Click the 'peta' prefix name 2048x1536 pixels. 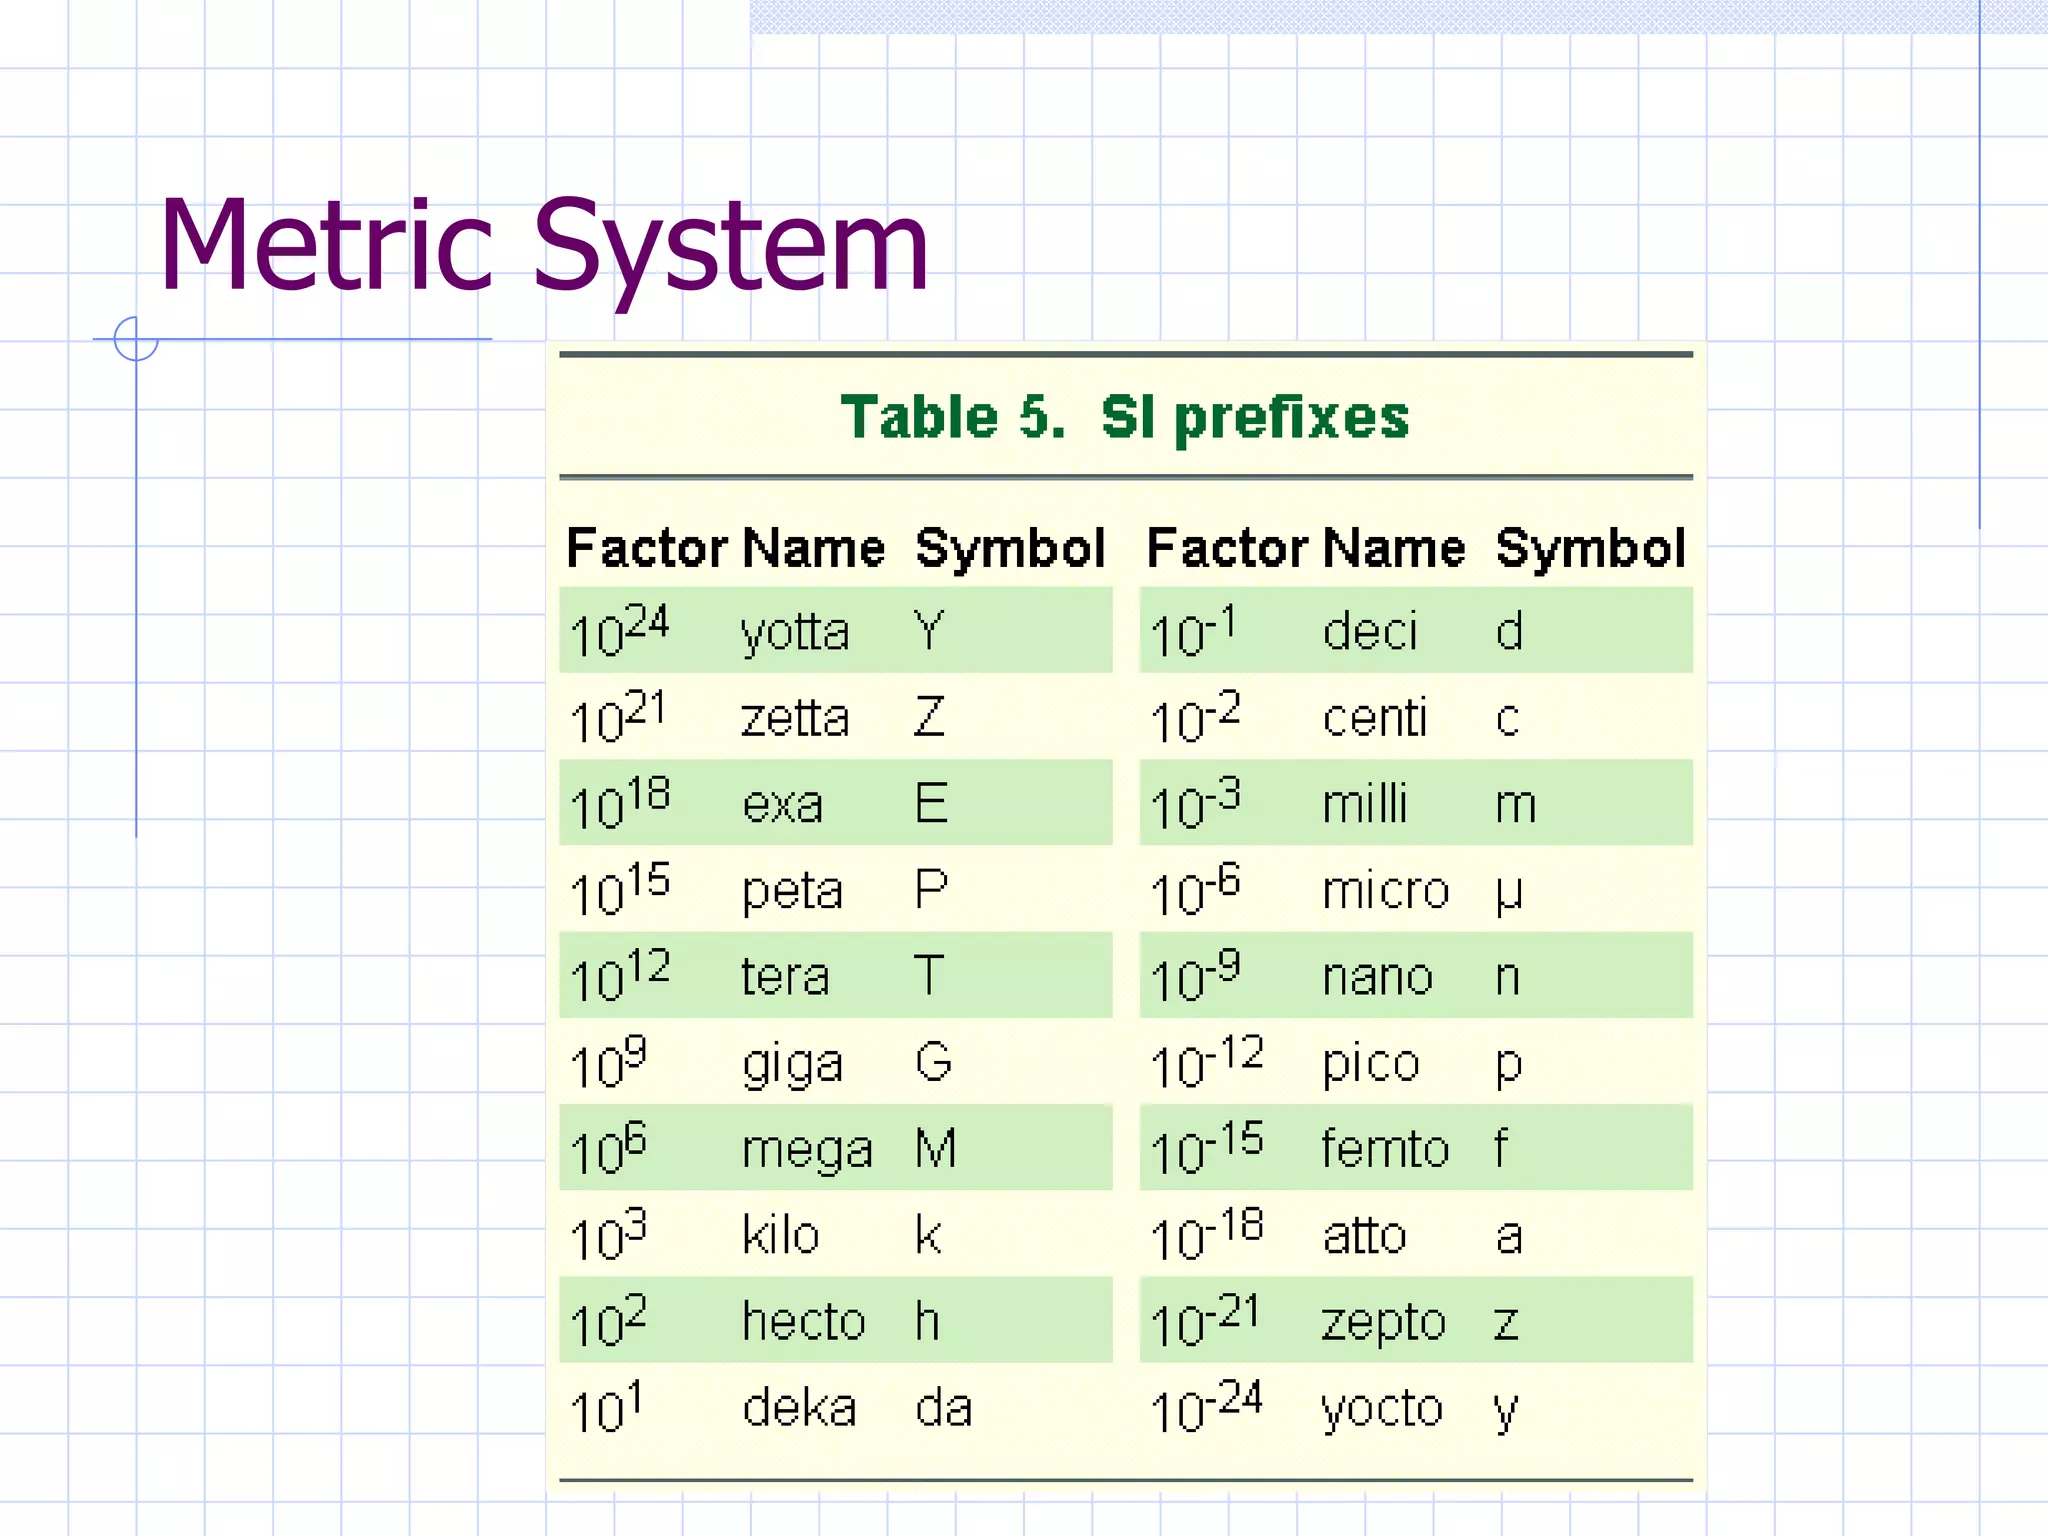pyautogui.click(x=792, y=891)
